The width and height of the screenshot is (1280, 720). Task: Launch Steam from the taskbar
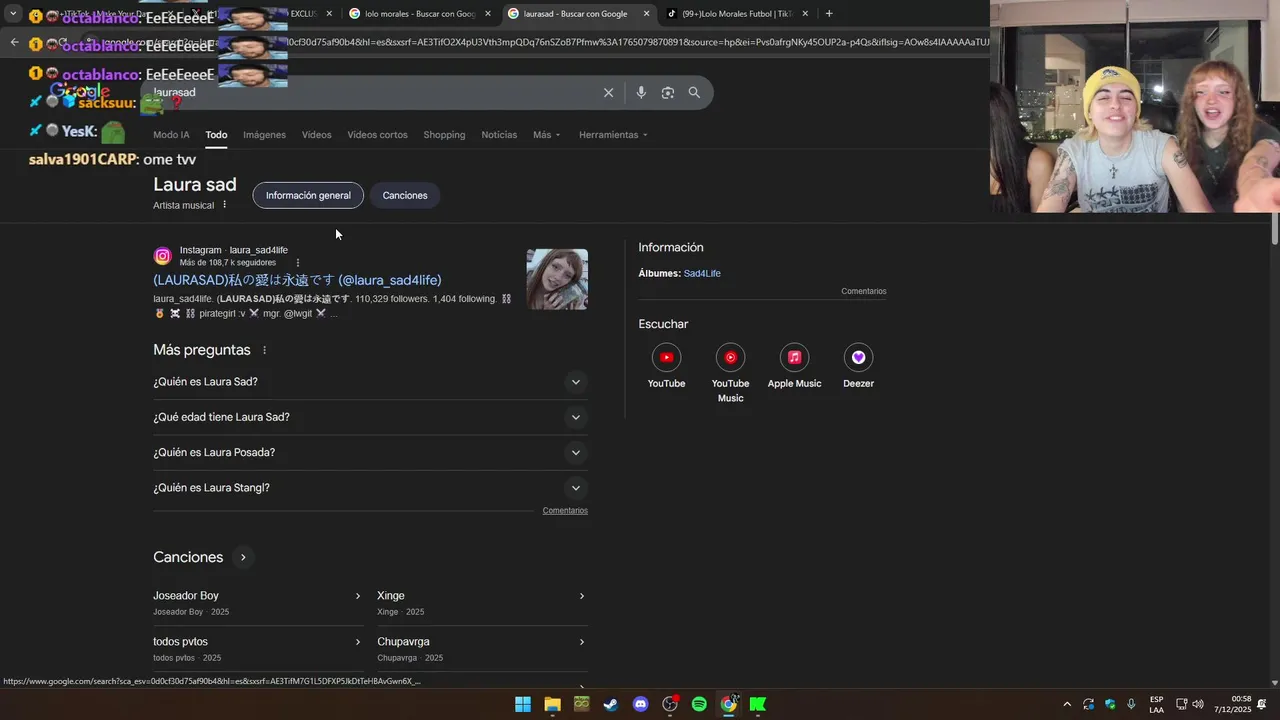coord(611,704)
